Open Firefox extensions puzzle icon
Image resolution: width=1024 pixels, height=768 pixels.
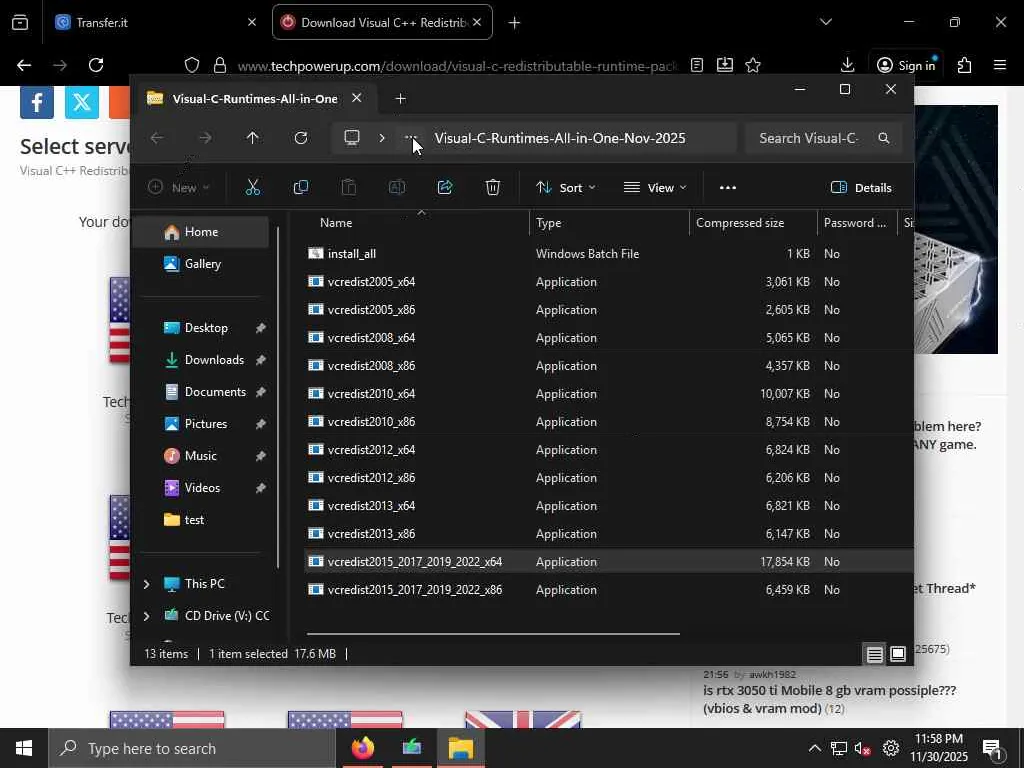click(965, 65)
